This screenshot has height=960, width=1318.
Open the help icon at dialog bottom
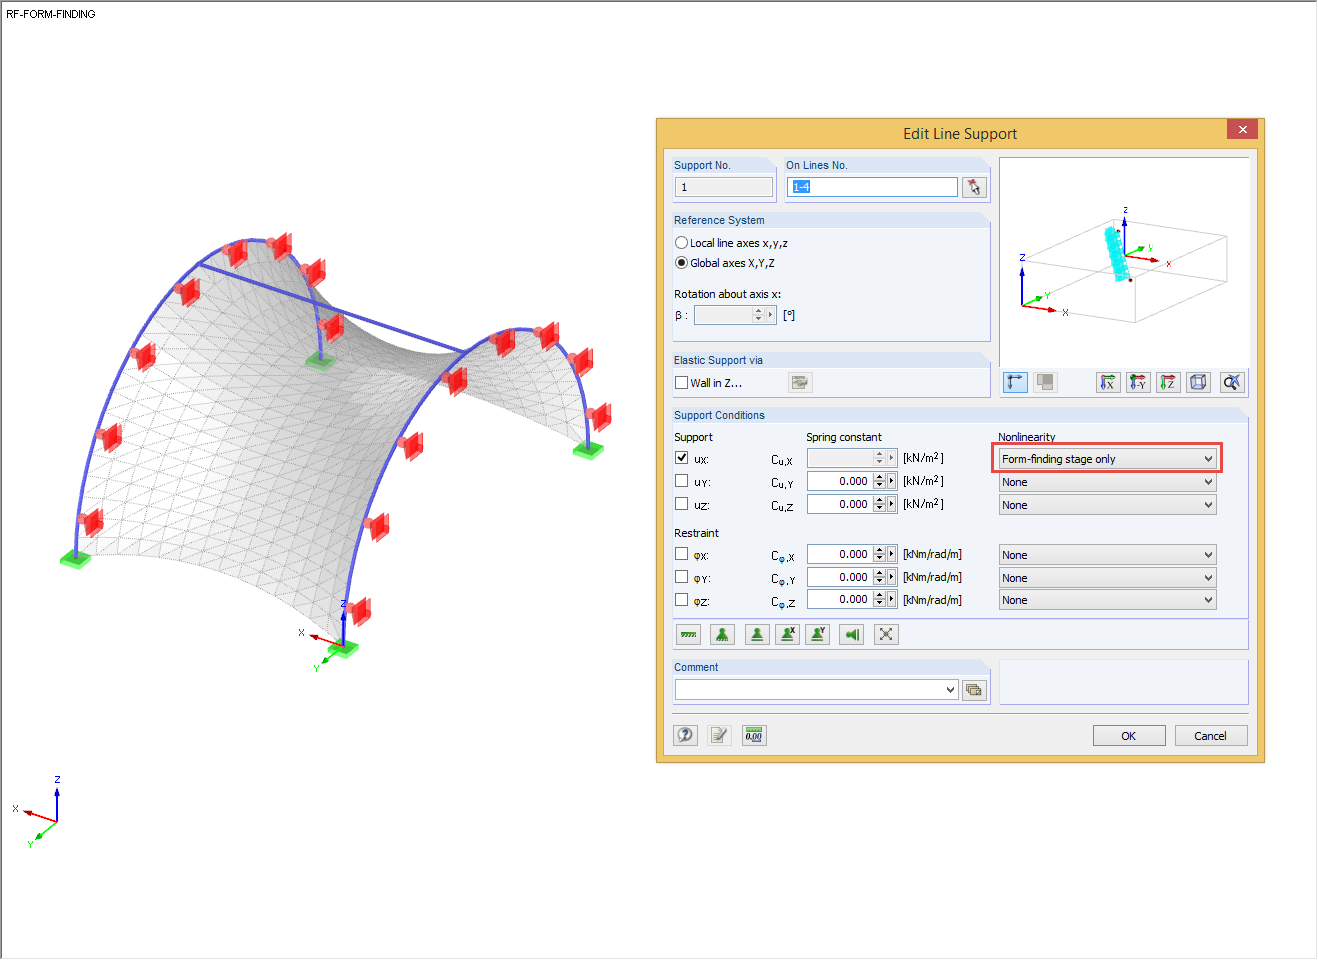coord(685,735)
